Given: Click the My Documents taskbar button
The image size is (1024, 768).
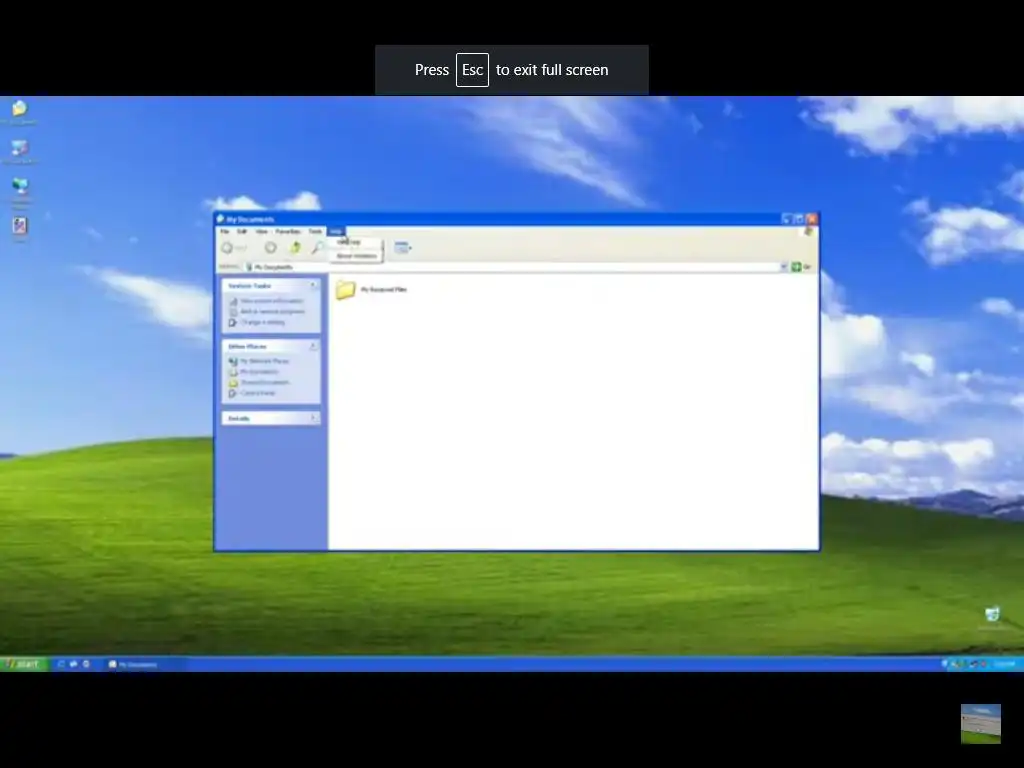Looking at the screenshot, I should [144, 664].
